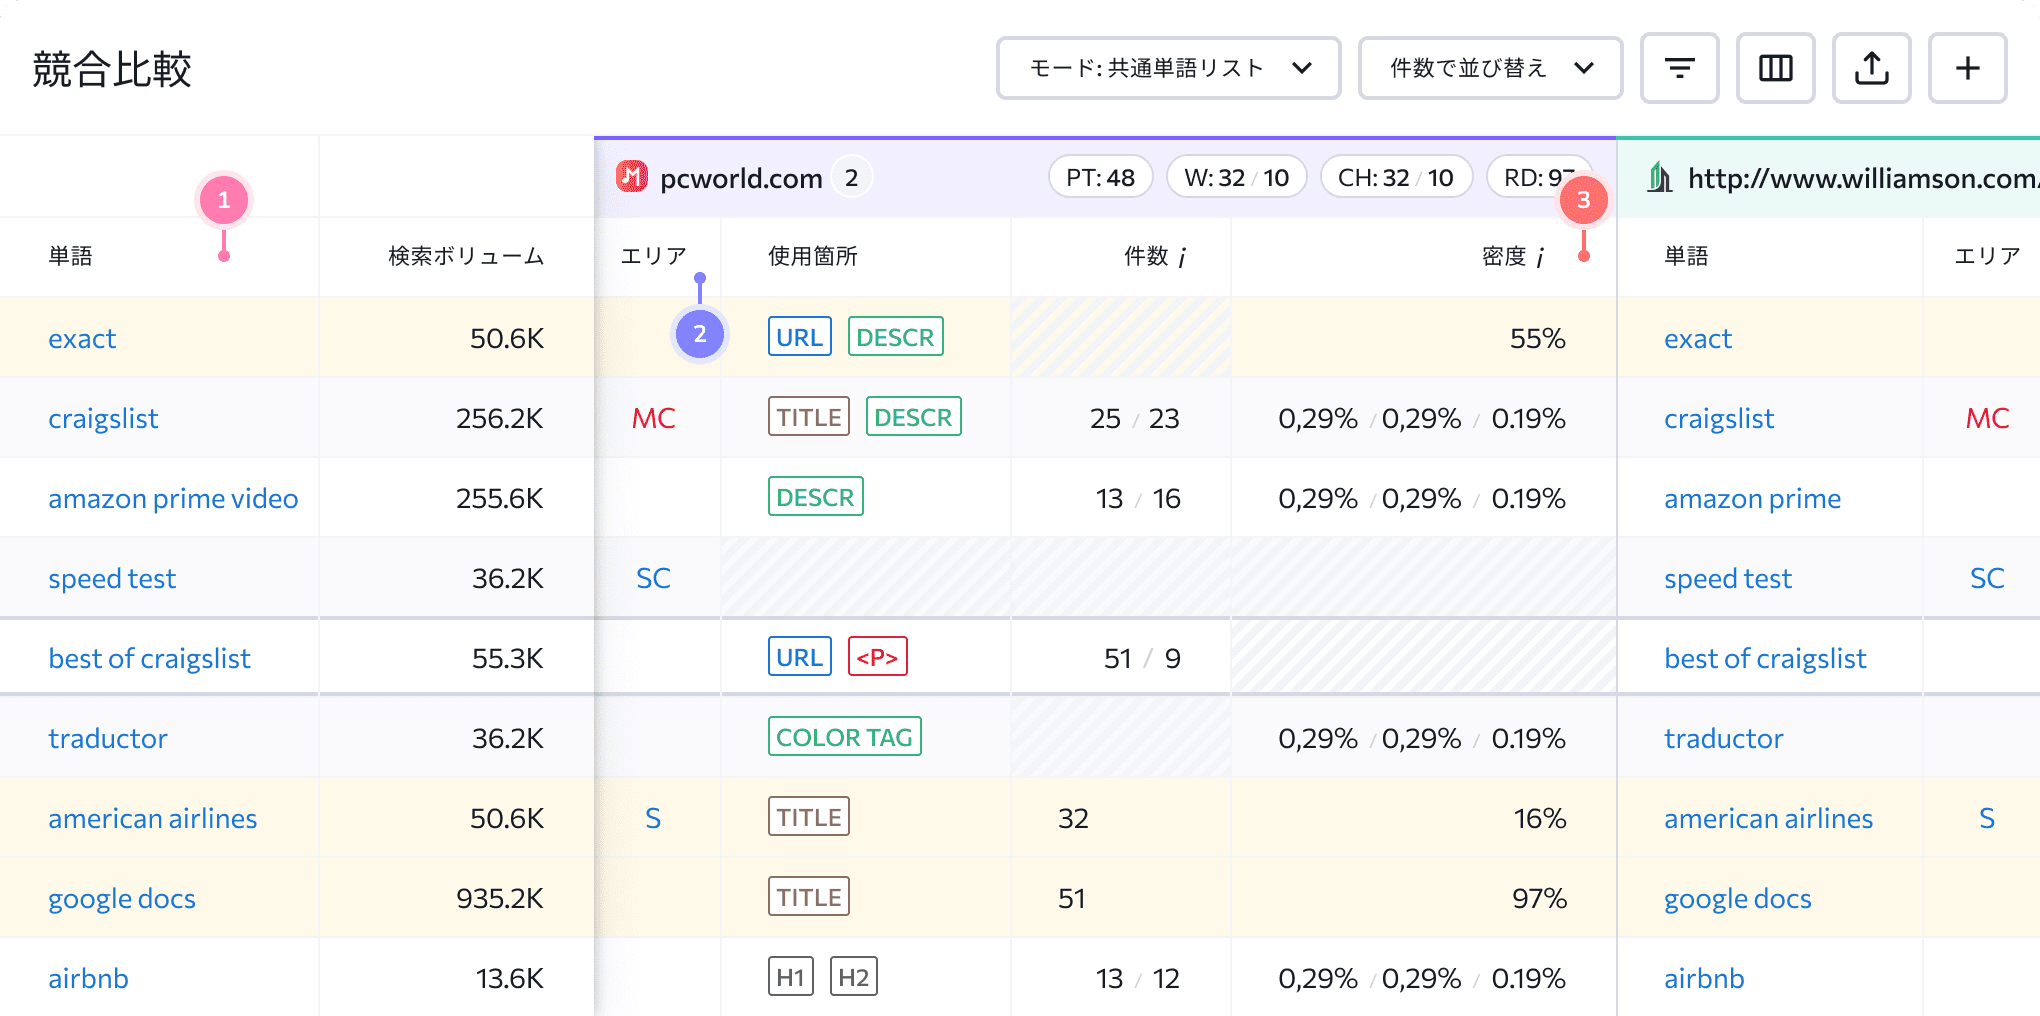Click the count badge 2 next to pcworld.com

pos(851,177)
